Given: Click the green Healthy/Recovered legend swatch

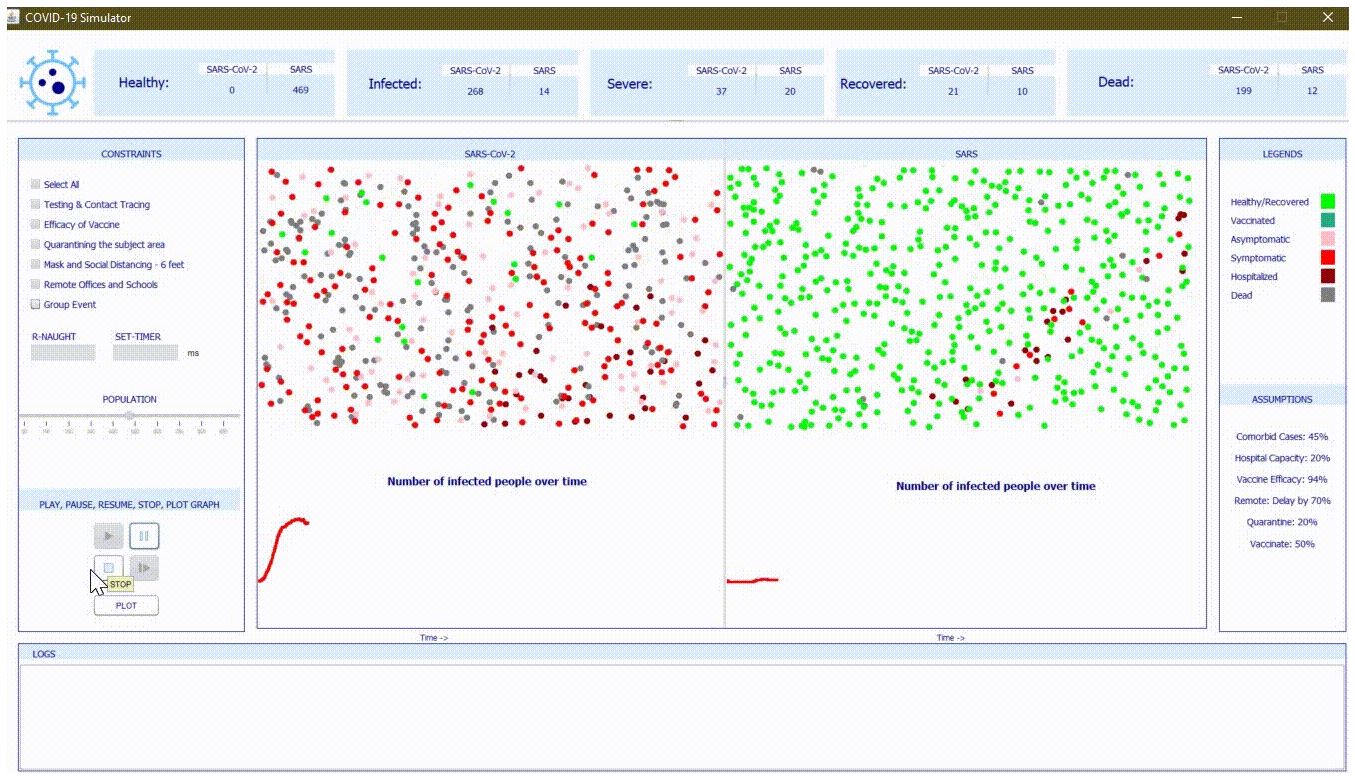Looking at the screenshot, I should (x=1328, y=202).
